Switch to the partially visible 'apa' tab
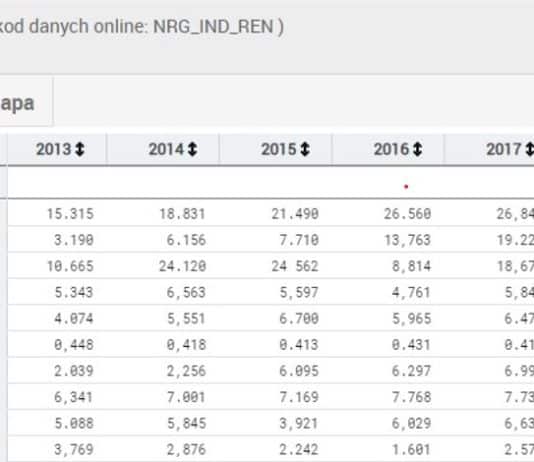Screen dimensions: 534x462 [17, 102]
